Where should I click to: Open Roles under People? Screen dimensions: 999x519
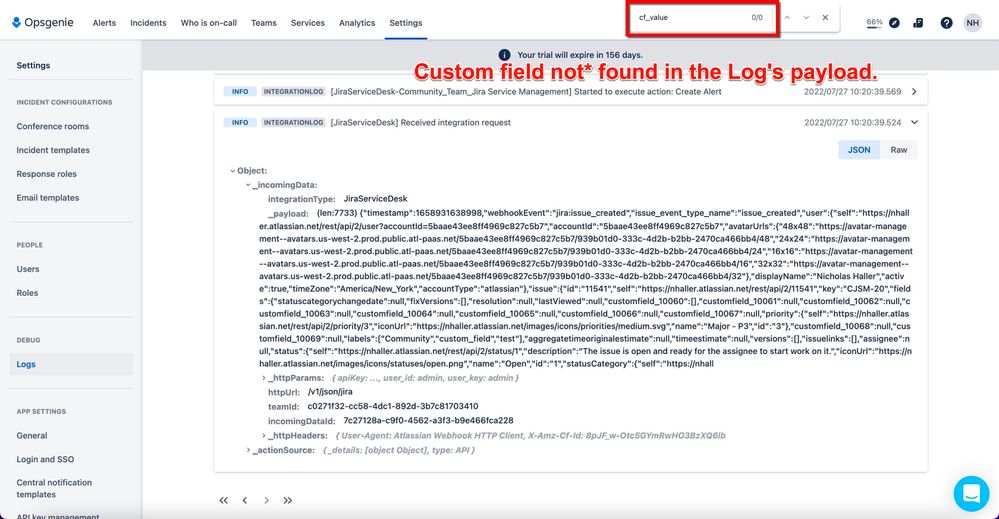click(x=27, y=293)
